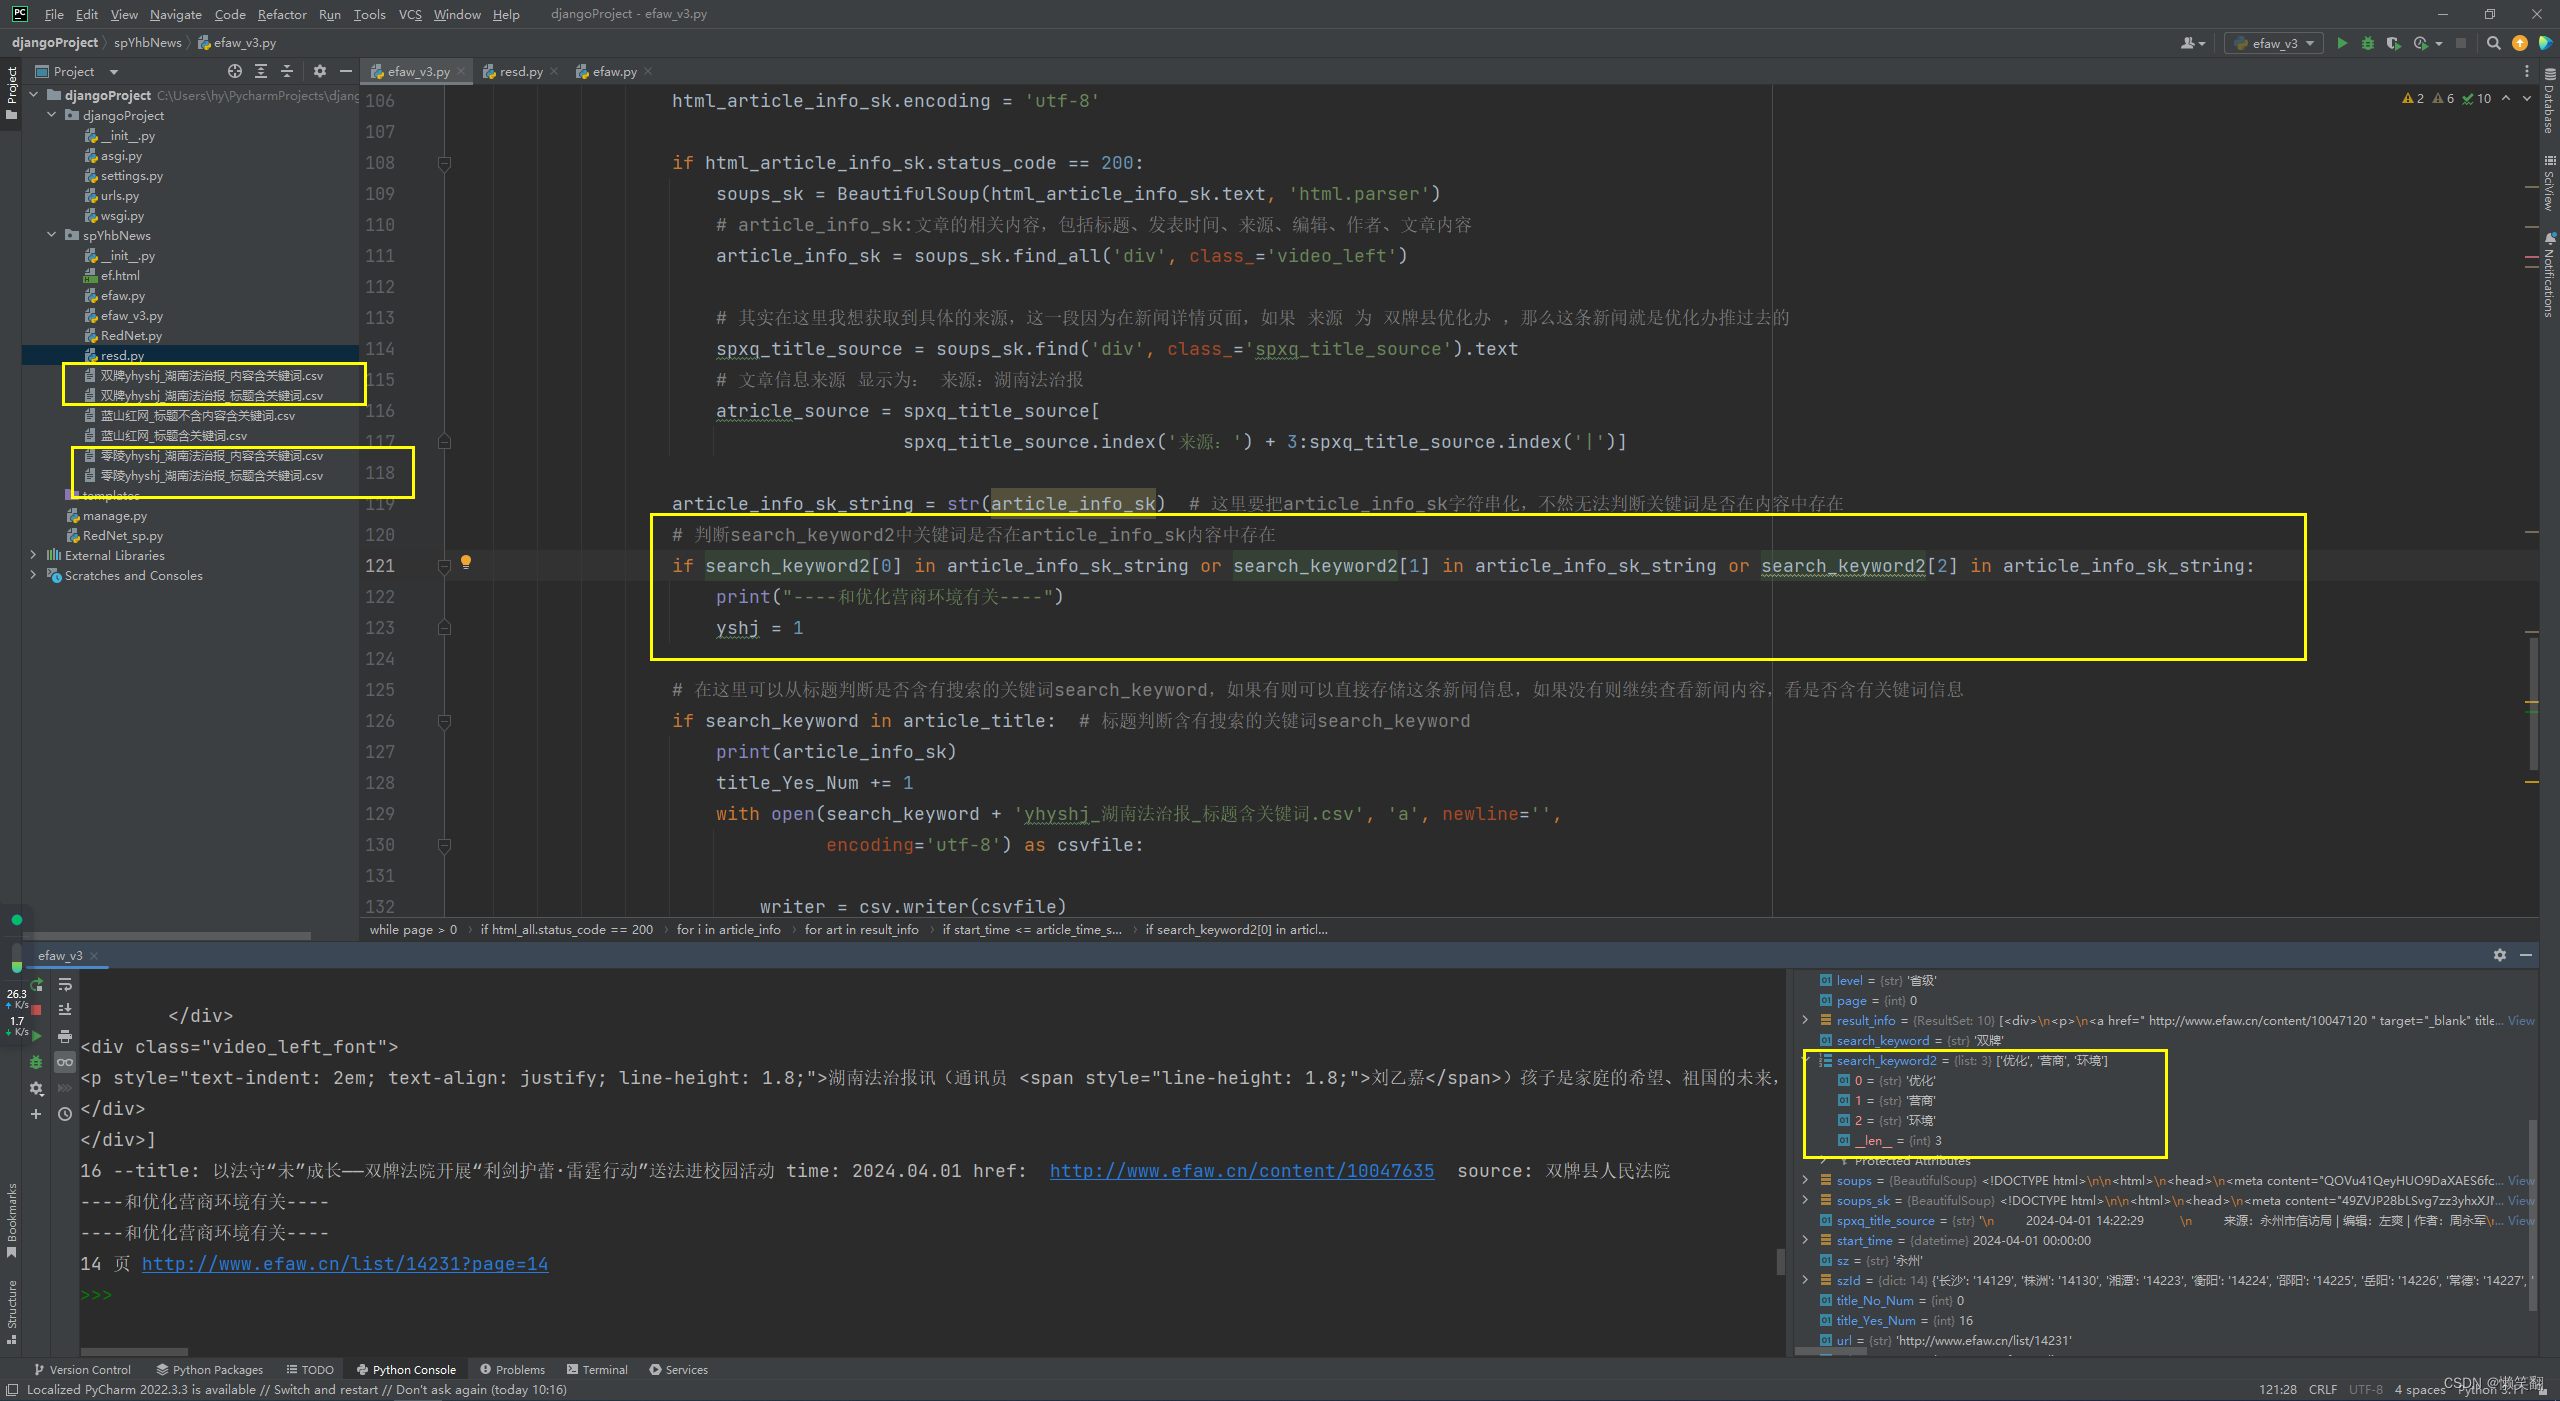2560x1401 pixels.
Task: Open Search Everywhere via the magnifier icon
Action: point(2494,43)
